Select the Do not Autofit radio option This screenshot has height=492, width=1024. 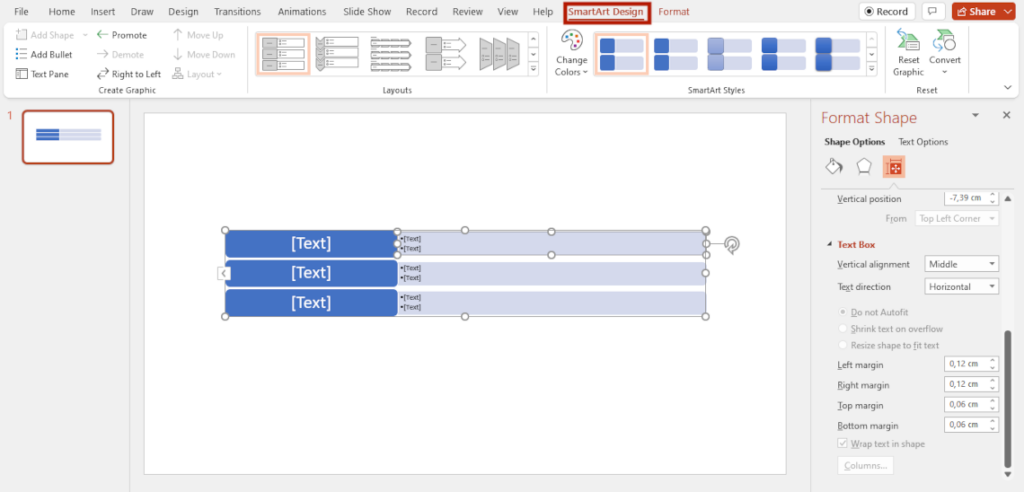tap(843, 313)
